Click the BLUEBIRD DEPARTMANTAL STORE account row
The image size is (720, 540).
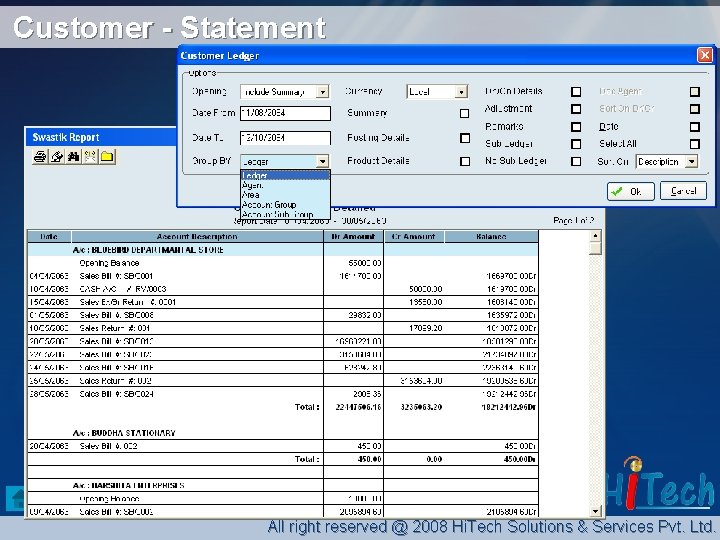pos(283,250)
